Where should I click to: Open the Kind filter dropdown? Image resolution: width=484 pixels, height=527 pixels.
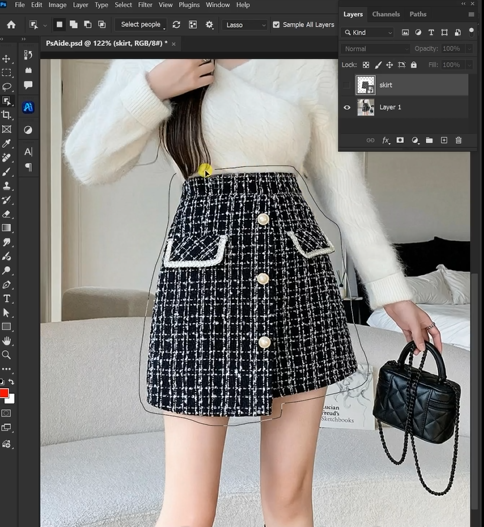368,33
